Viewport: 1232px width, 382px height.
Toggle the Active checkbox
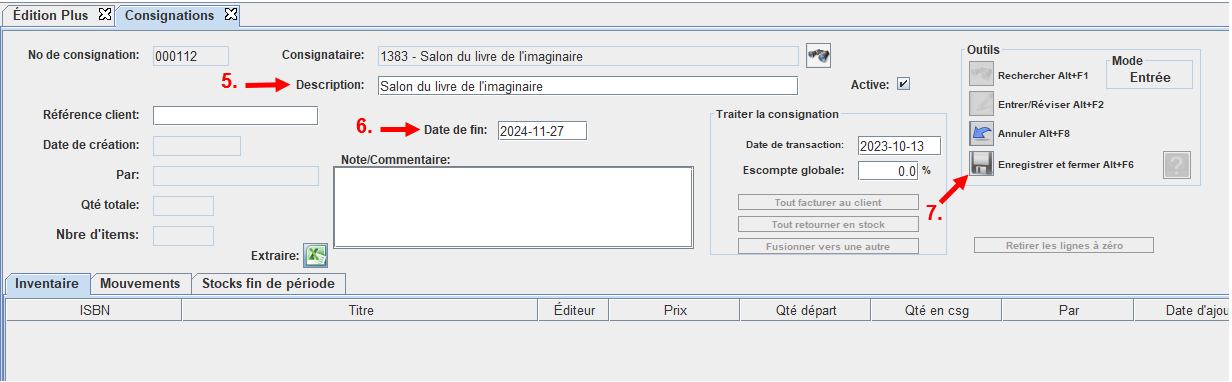point(904,85)
